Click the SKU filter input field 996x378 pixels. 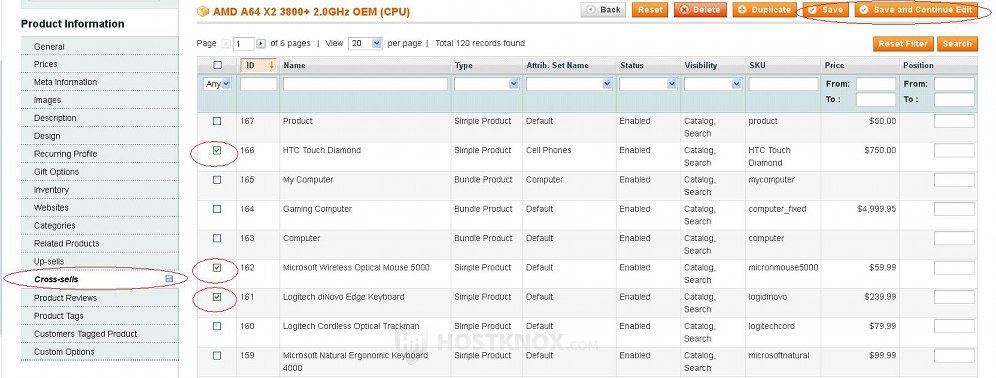[x=783, y=84]
